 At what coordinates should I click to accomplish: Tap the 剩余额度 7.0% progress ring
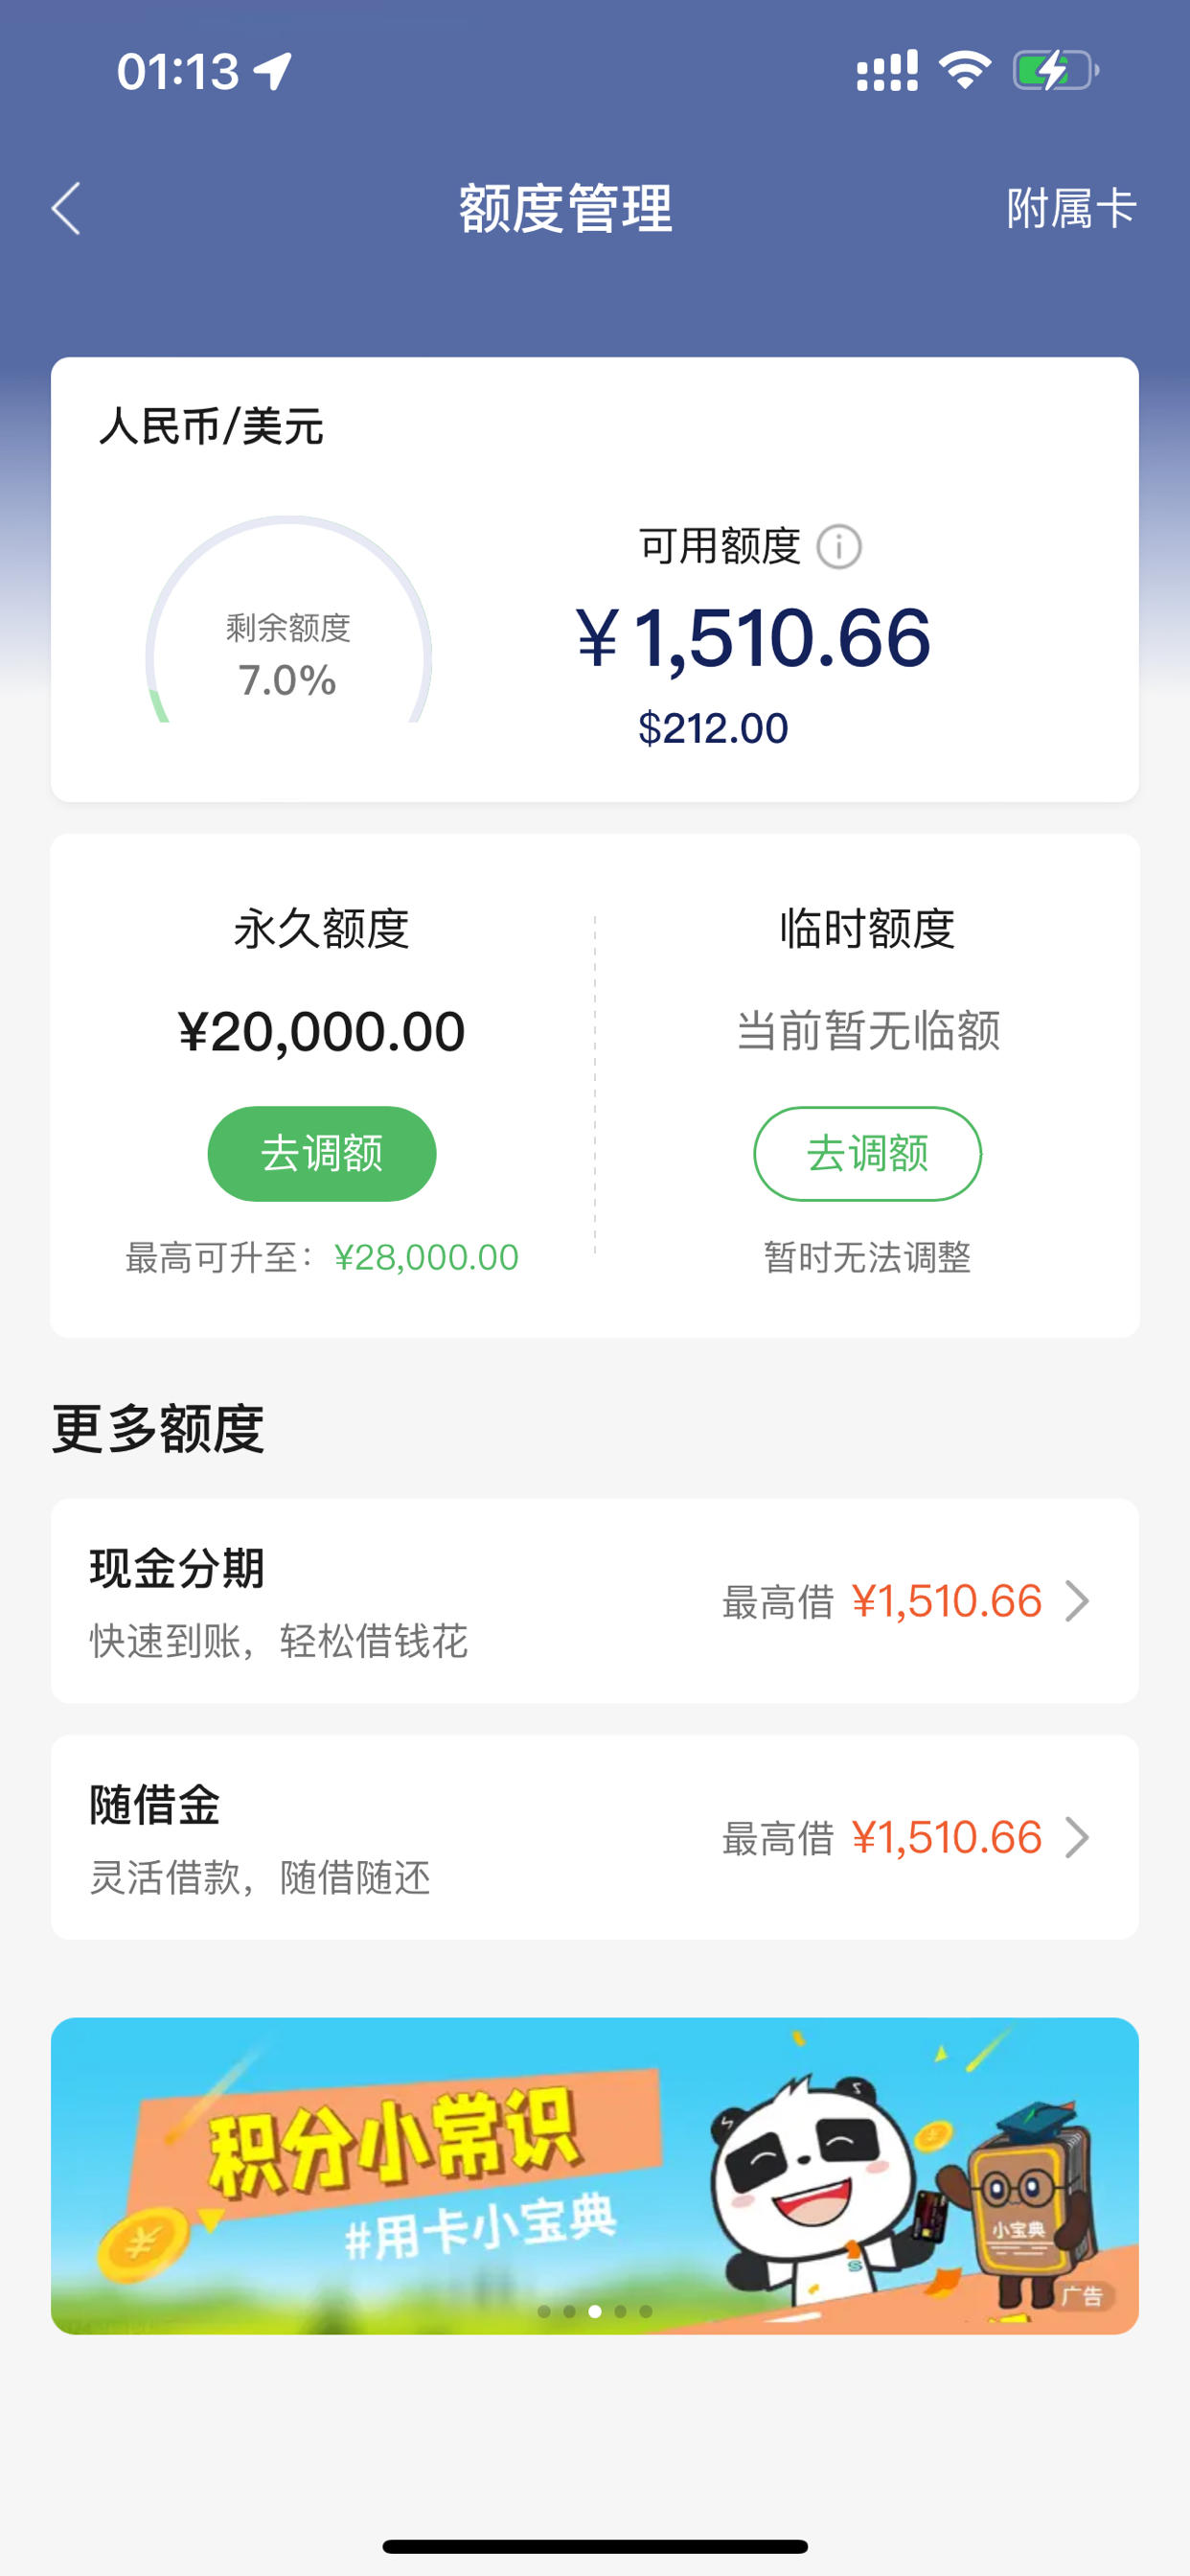[x=289, y=619]
